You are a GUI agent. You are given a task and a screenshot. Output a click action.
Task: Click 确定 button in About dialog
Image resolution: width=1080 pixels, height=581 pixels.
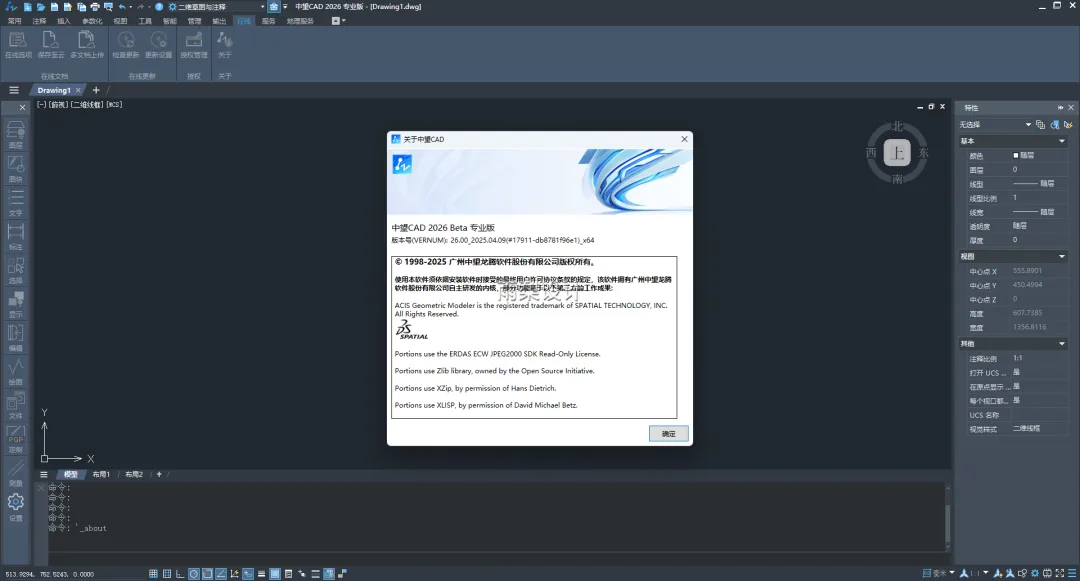coord(668,434)
